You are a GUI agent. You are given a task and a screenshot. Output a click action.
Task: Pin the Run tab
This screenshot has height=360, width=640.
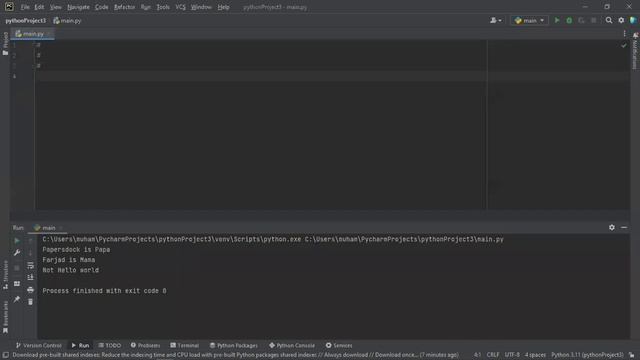click(17, 299)
